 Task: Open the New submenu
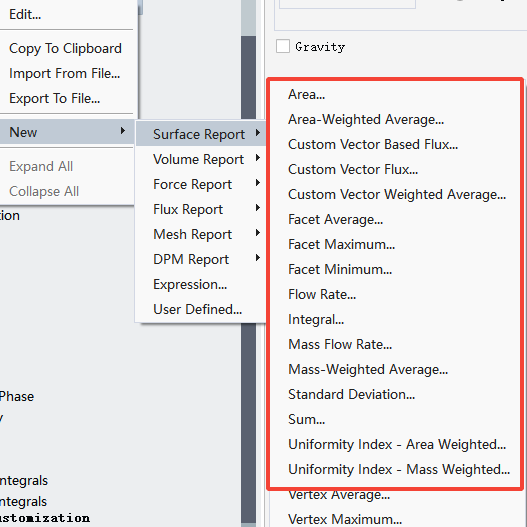tap(67, 132)
